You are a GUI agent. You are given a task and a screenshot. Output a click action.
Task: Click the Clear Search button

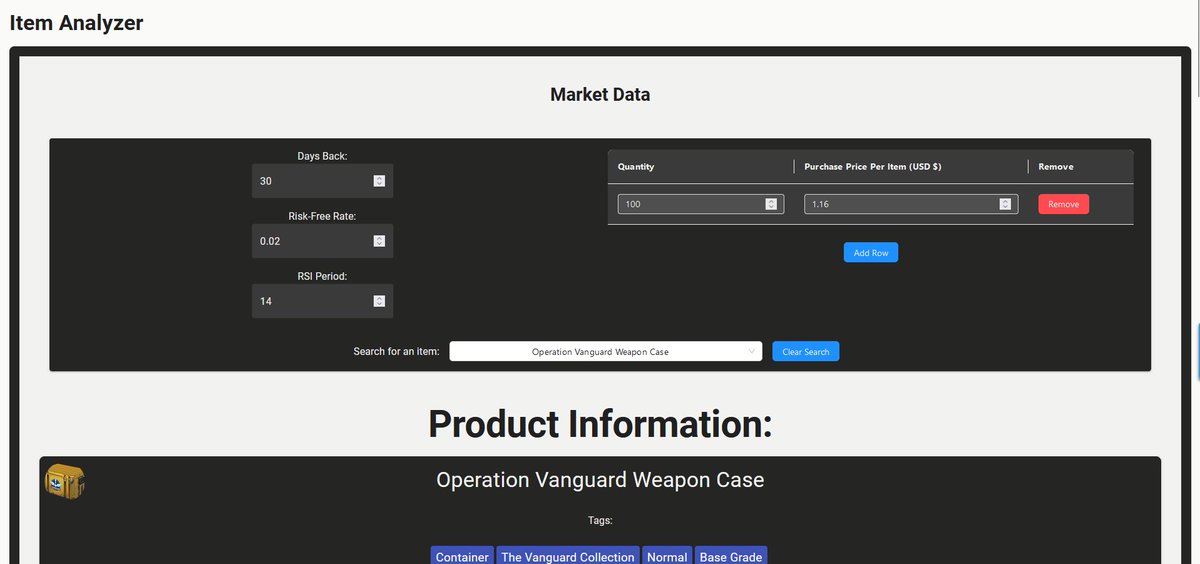click(806, 351)
